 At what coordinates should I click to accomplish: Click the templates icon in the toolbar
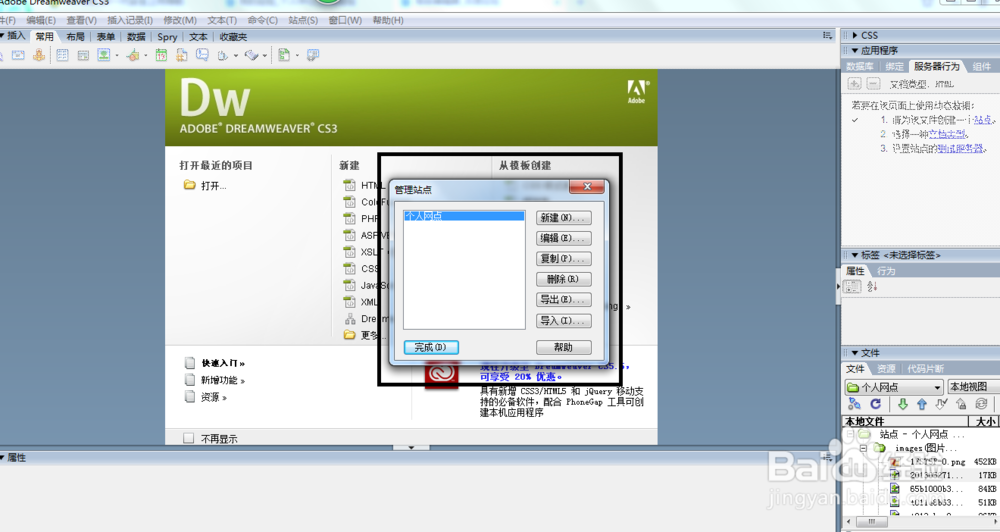pyautogui.click(x=284, y=55)
